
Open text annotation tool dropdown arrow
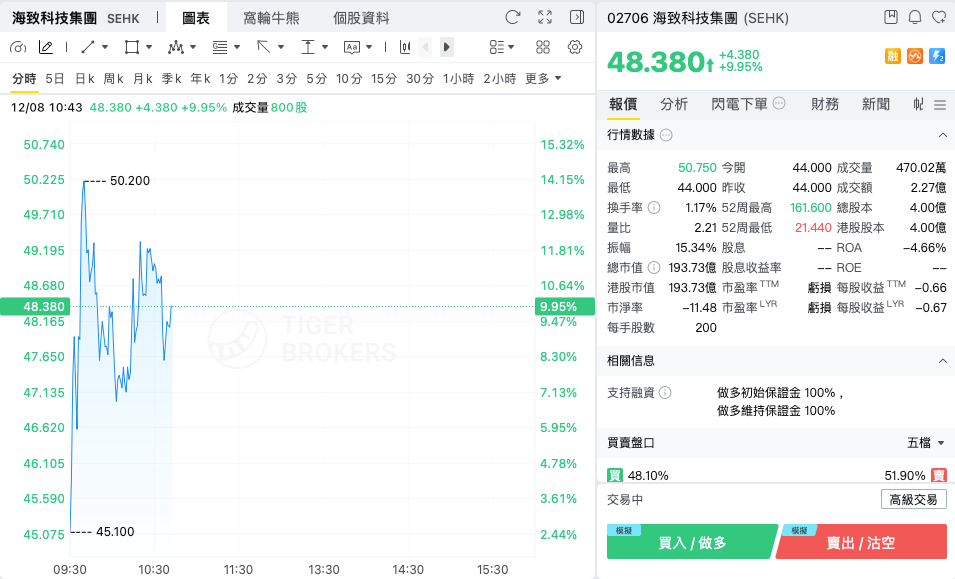coord(369,47)
